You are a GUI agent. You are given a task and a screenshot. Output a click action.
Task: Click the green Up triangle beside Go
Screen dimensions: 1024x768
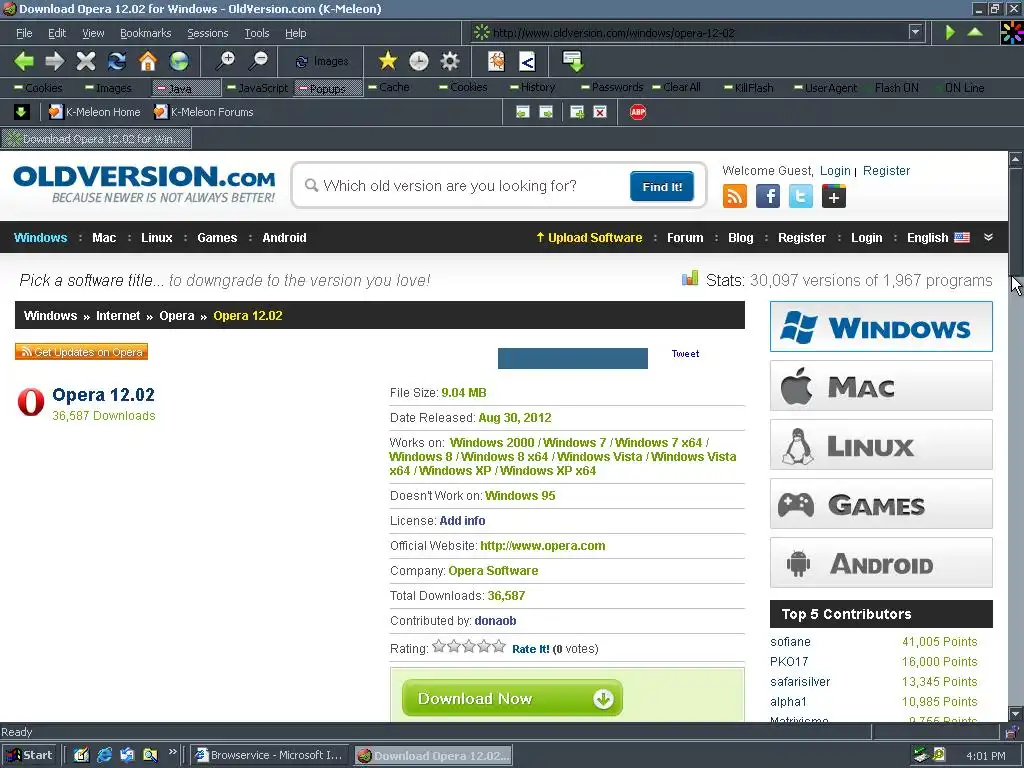[975, 32]
